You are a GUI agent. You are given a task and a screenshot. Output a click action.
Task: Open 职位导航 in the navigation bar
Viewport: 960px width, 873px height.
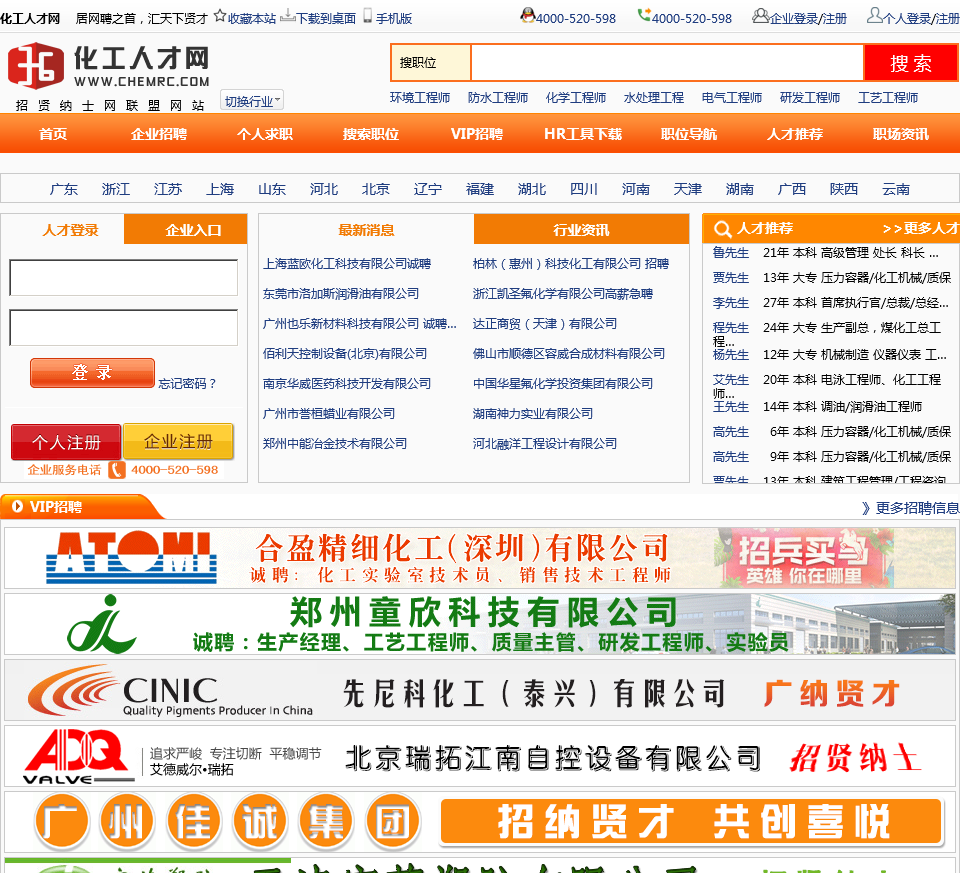coord(689,134)
